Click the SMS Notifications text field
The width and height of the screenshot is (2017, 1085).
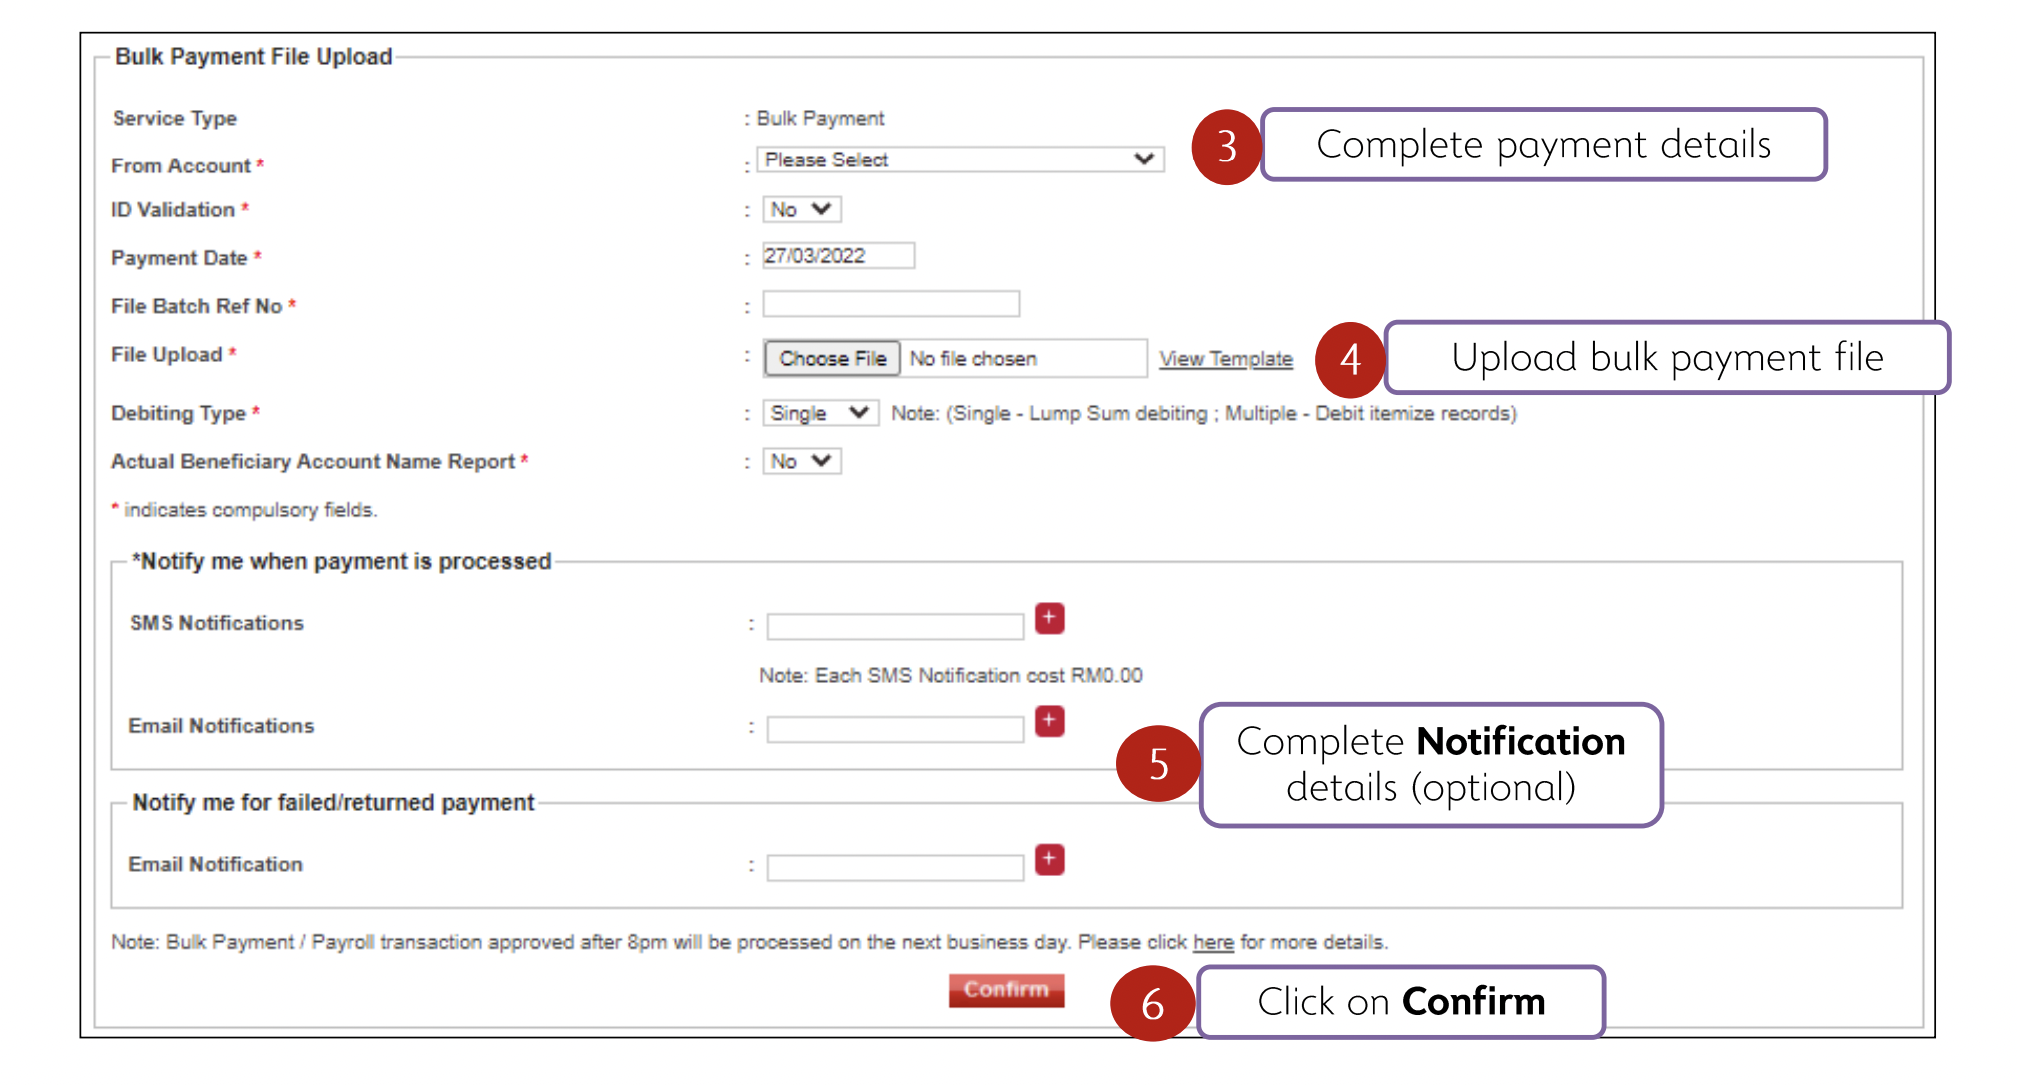(895, 627)
